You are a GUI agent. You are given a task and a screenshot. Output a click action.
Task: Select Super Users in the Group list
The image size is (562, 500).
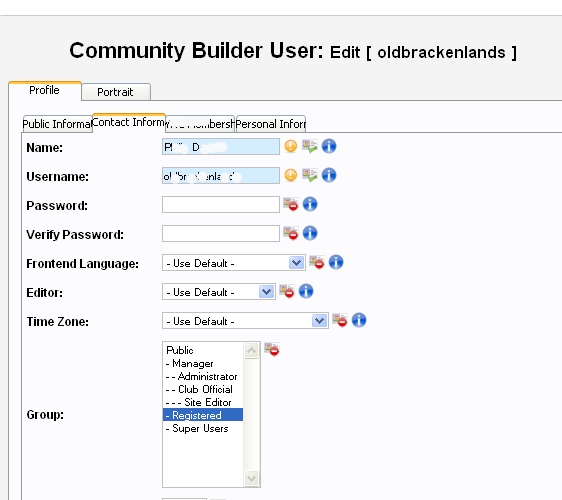pos(203,428)
